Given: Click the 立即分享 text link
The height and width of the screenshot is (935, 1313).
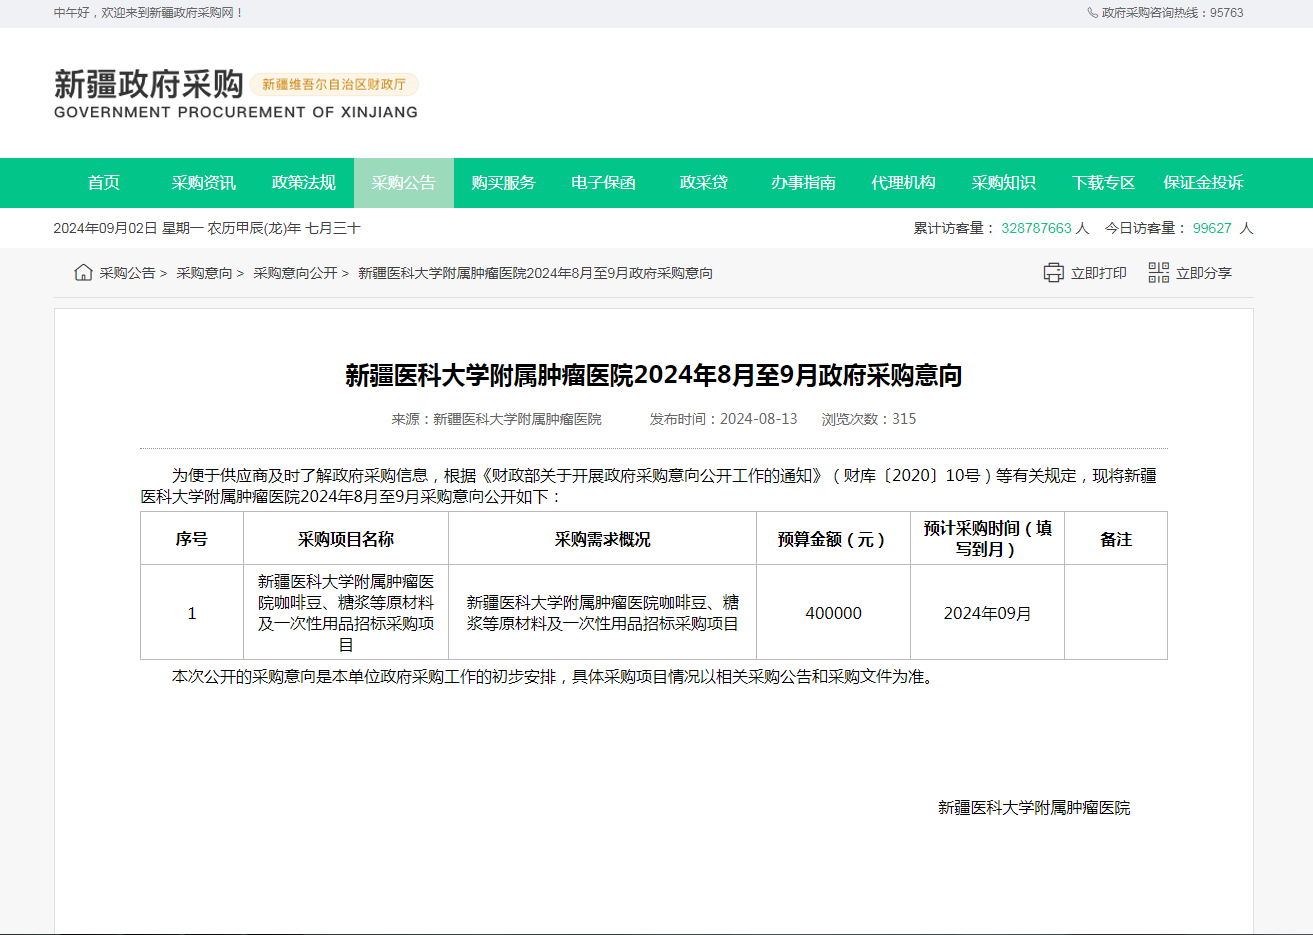Looking at the screenshot, I should (x=1204, y=273).
